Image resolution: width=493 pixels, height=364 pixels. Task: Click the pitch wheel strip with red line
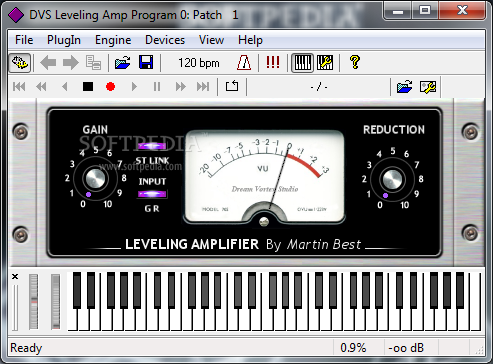point(34,302)
